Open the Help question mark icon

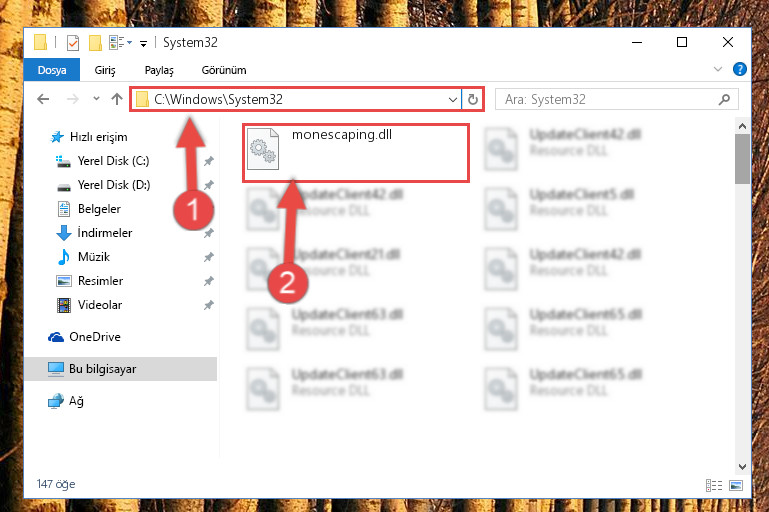(740, 69)
